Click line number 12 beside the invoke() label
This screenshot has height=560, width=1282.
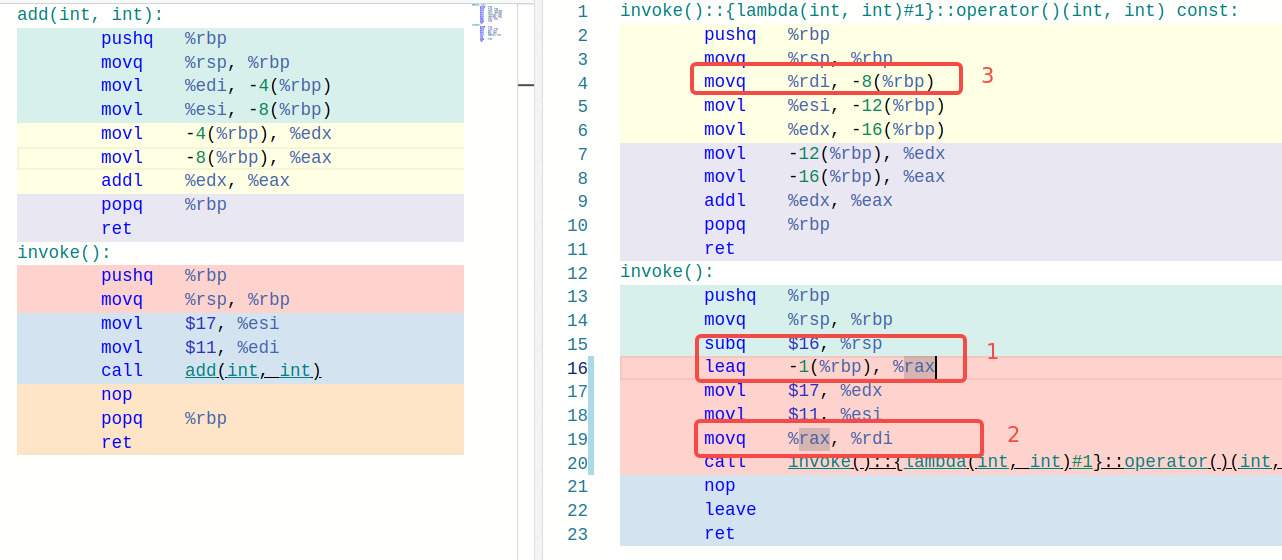pos(577,272)
